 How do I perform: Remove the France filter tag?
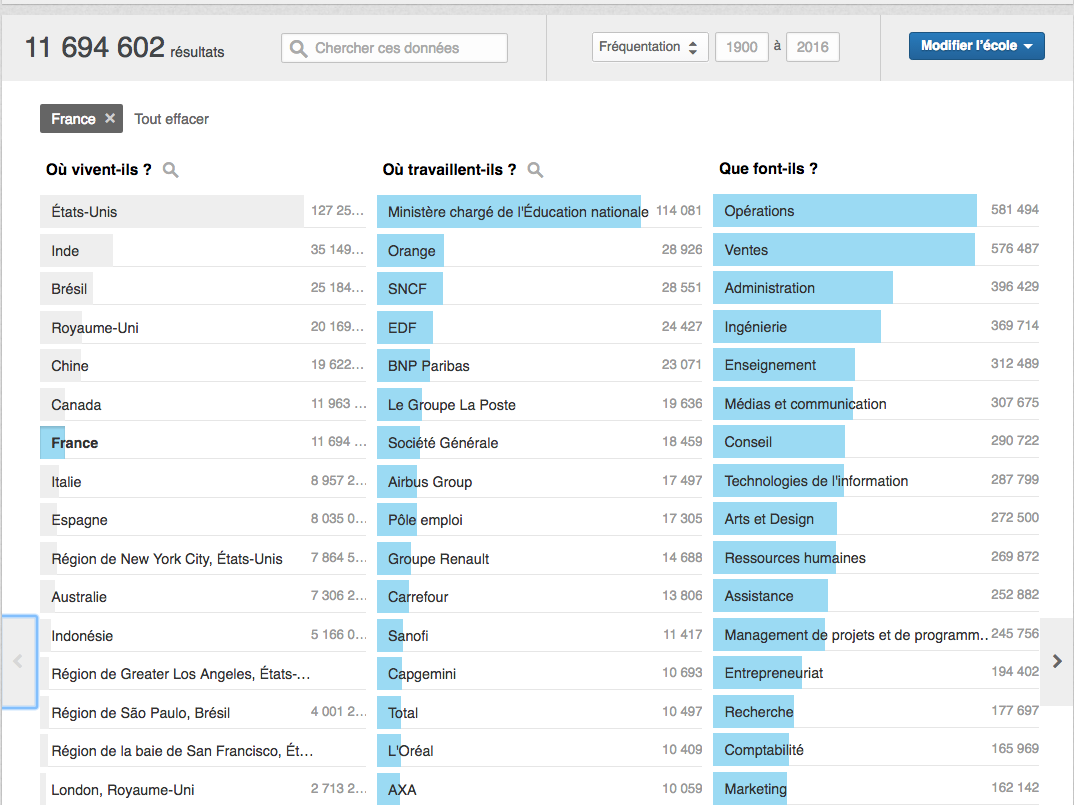110,118
